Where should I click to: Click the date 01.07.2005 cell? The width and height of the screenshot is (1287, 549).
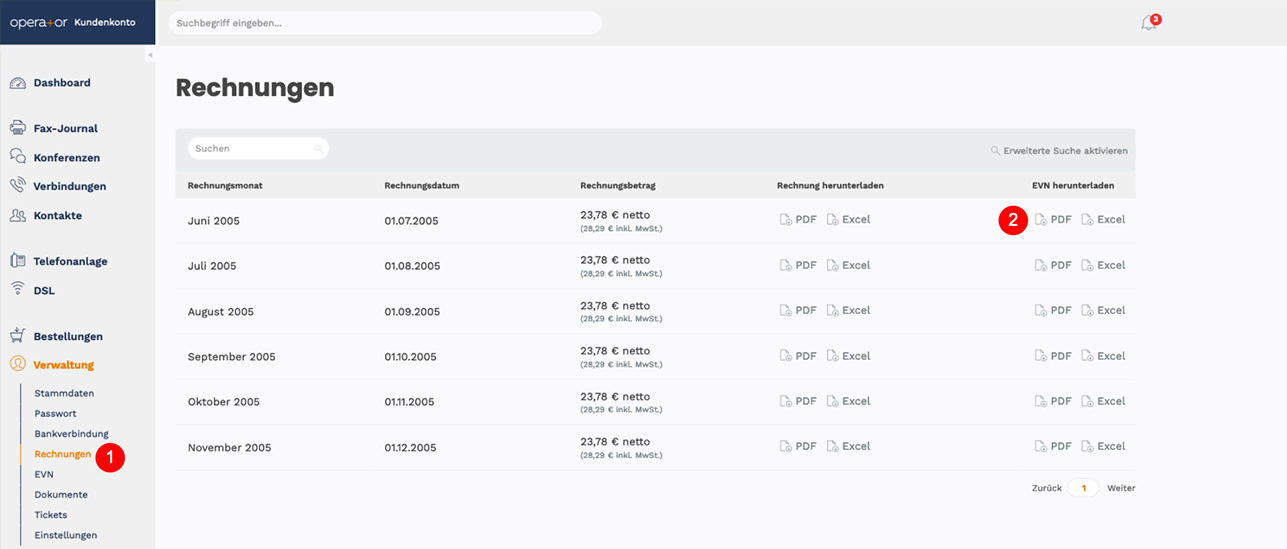(x=411, y=220)
